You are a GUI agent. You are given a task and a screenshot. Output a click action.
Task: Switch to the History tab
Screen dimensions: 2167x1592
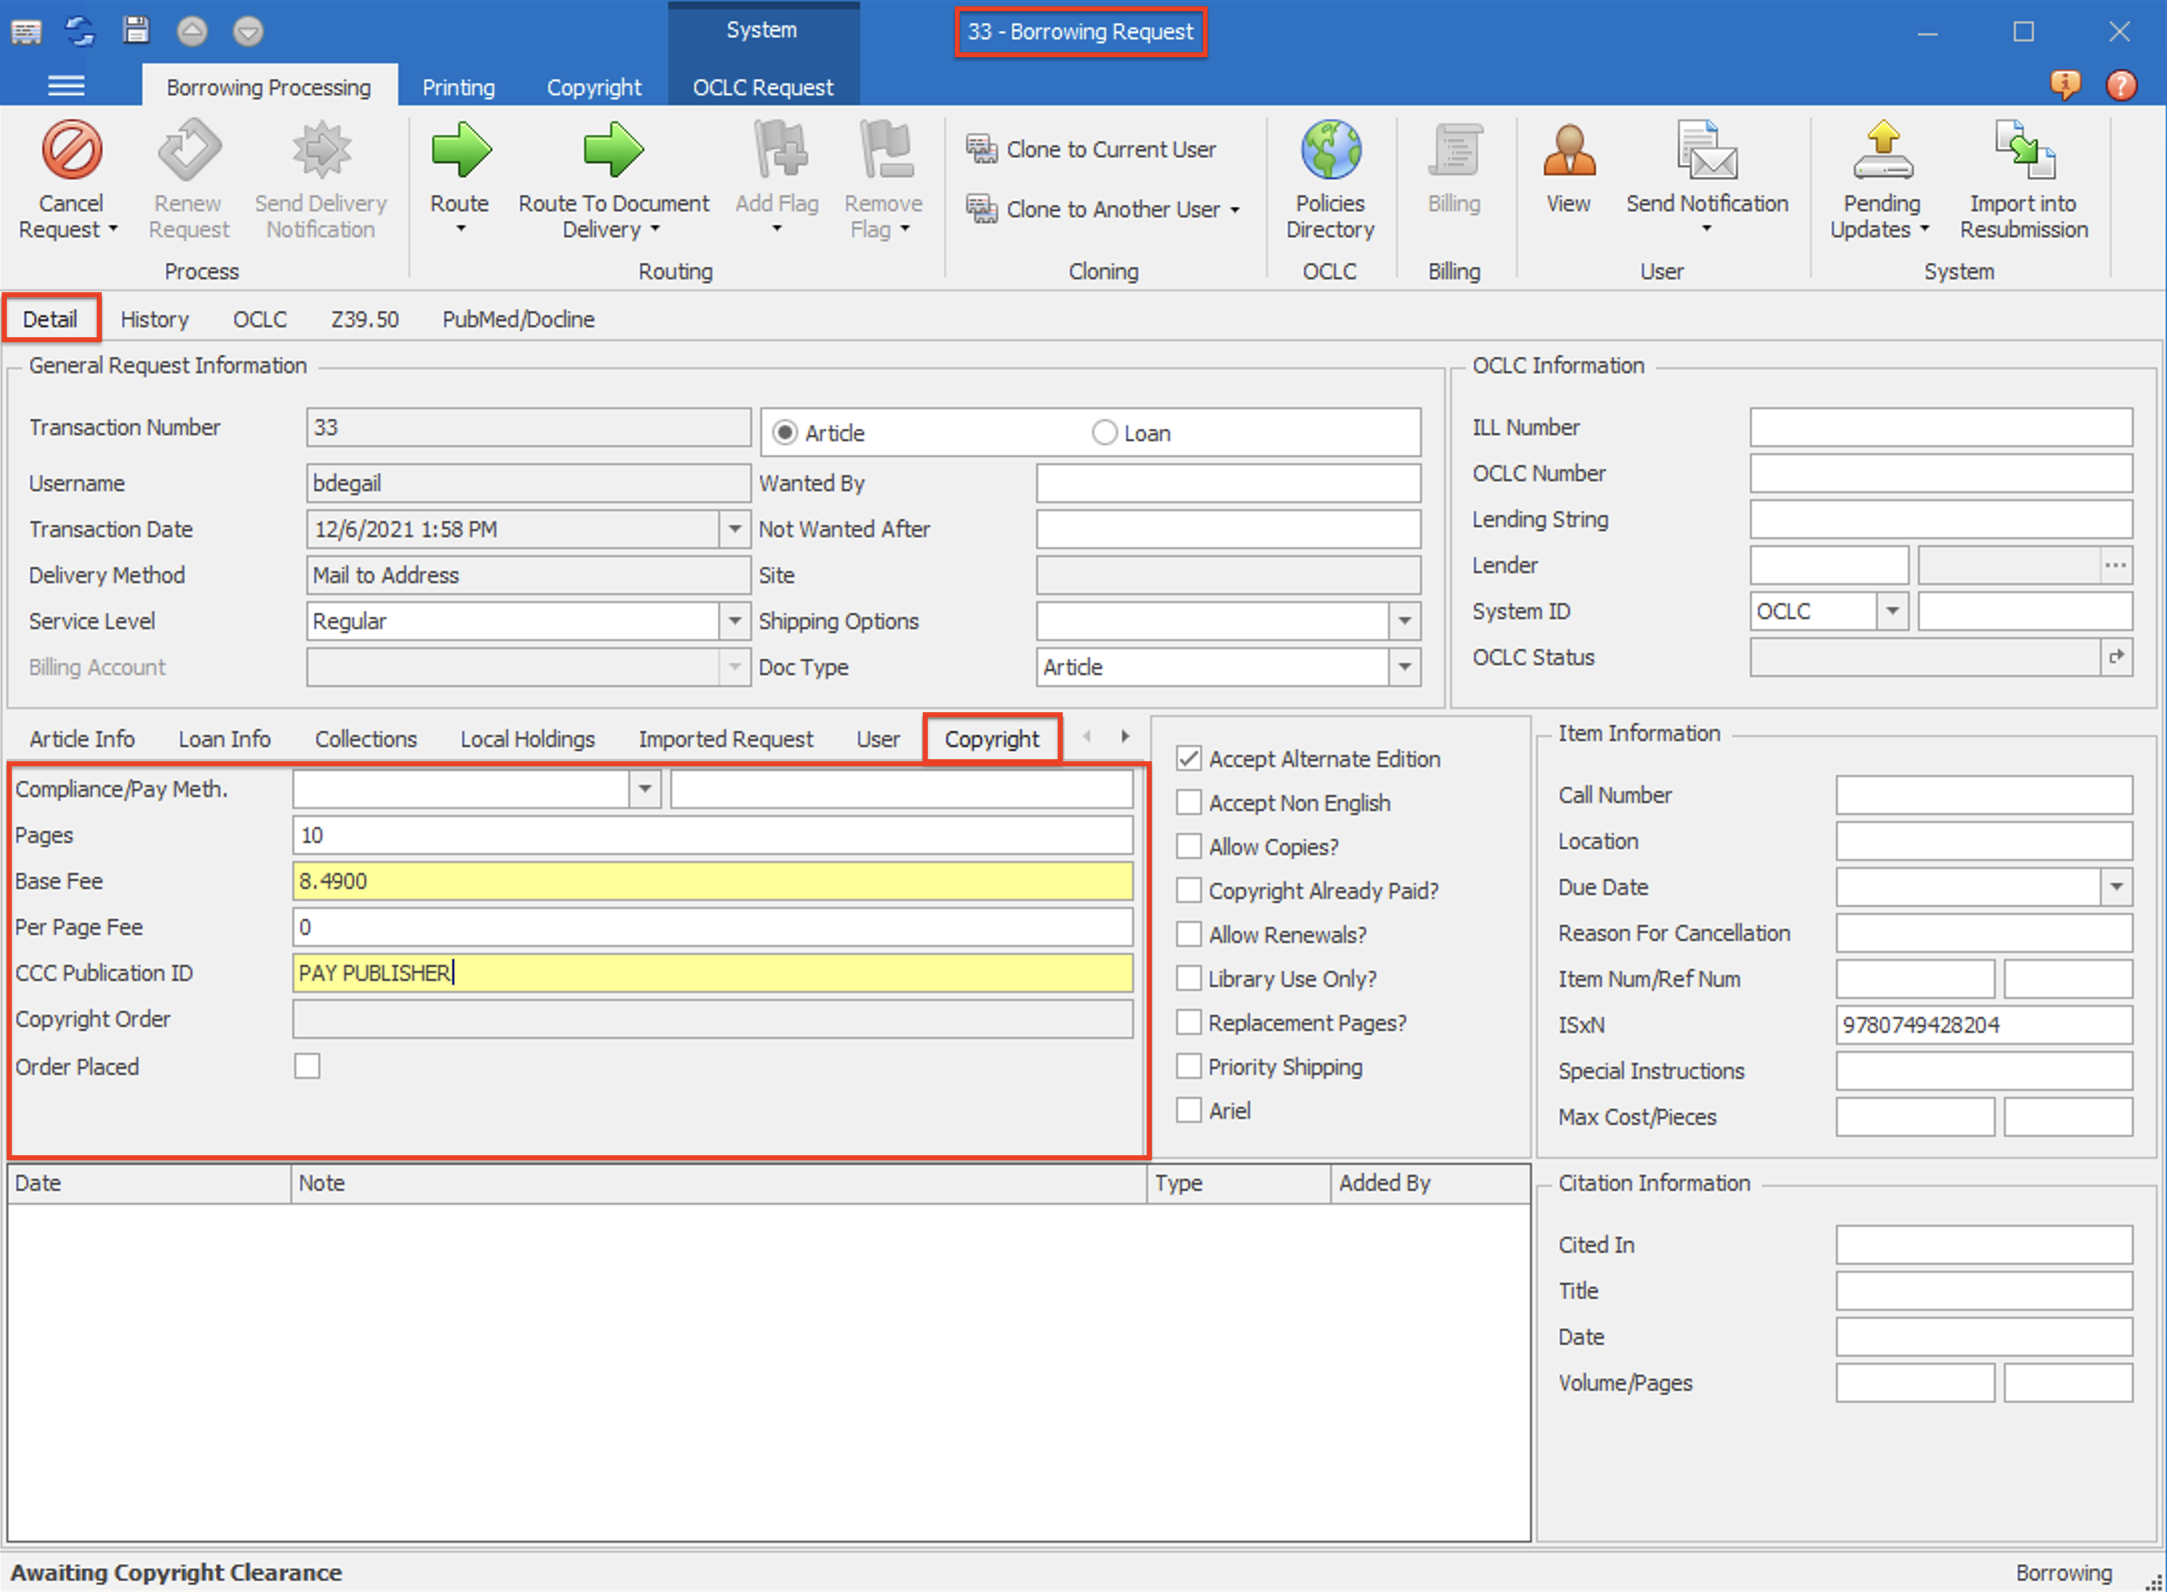point(155,319)
